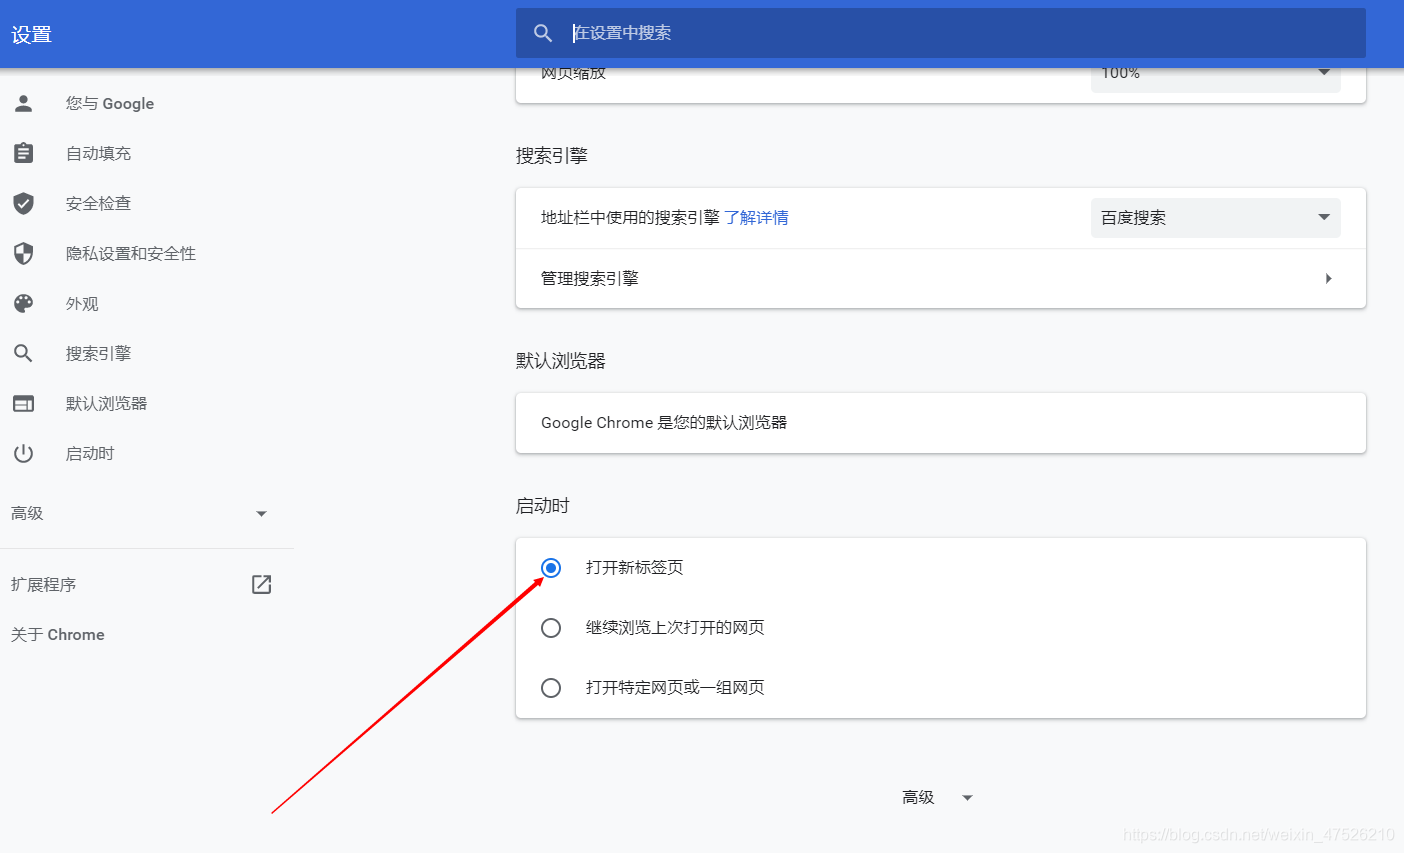Click the 搜索引擎 section heading
Image resolution: width=1404 pixels, height=853 pixels.
coord(551,155)
